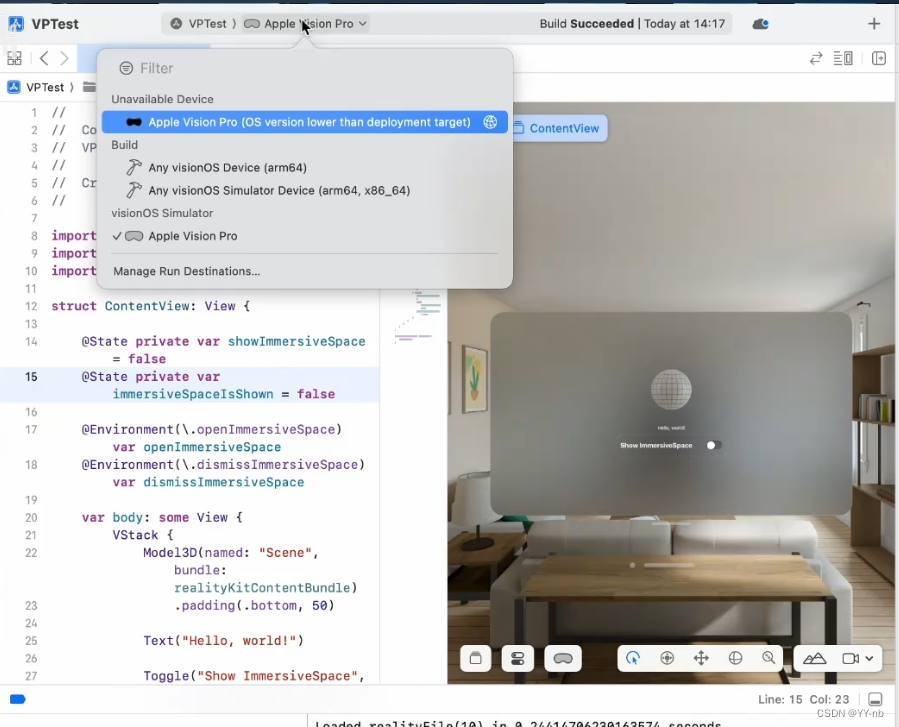
Task: Add an editor on the right
Action: coord(879,58)
